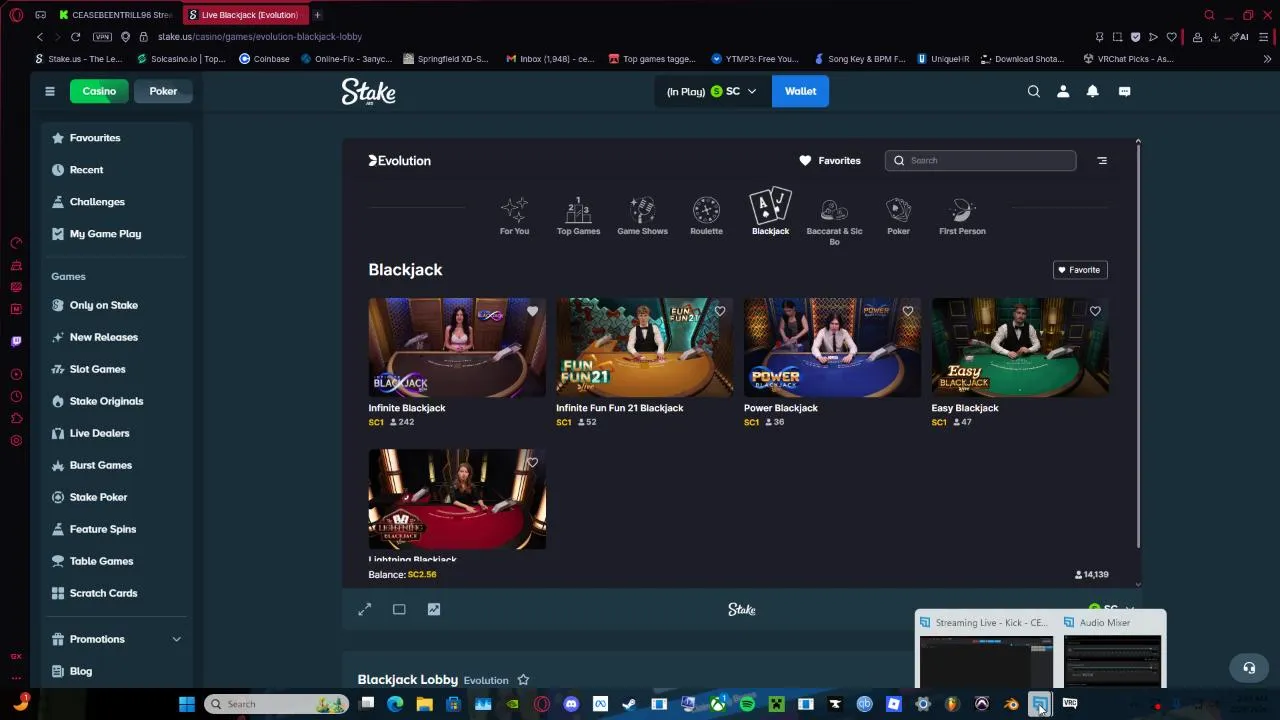
Task: Select the Baccarat & Sic Bo category
Action: (834, 221)
